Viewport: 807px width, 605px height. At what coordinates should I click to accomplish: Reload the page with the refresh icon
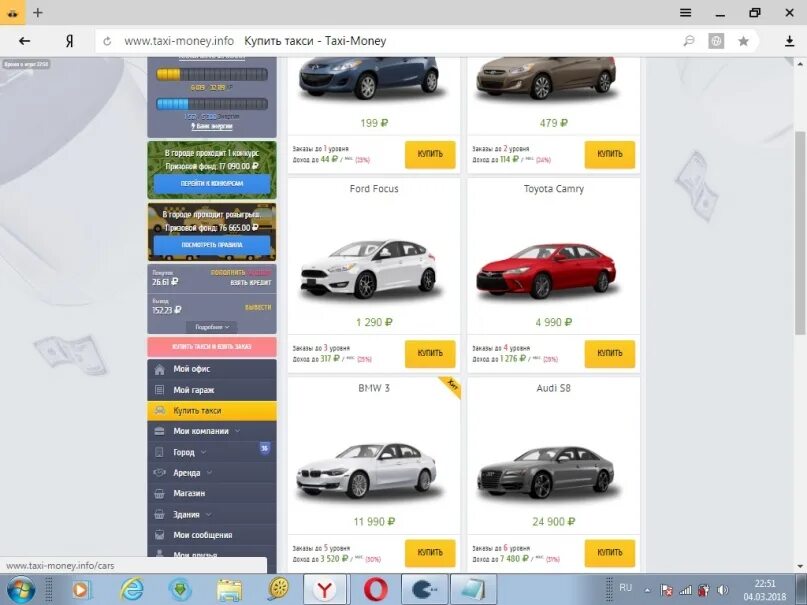[107, 41]
